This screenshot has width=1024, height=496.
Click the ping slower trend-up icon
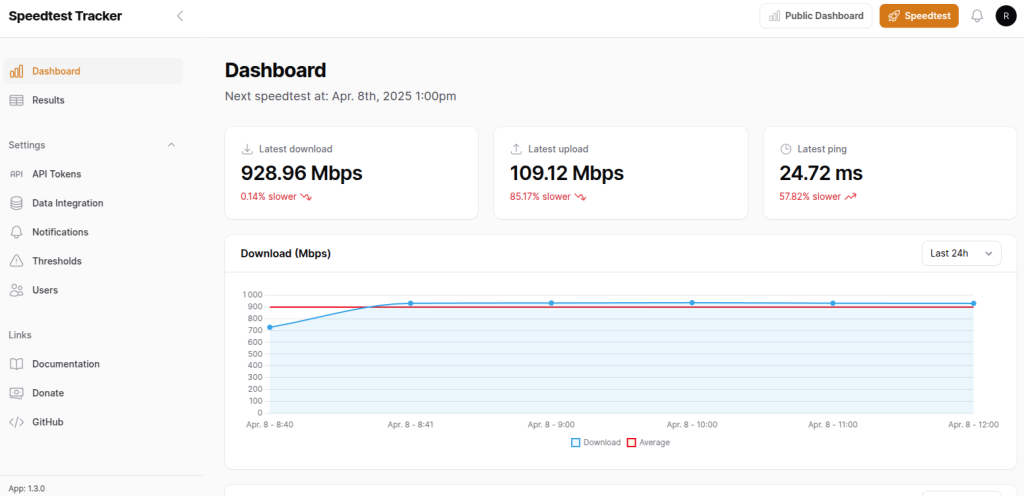[x=850, y=196]
